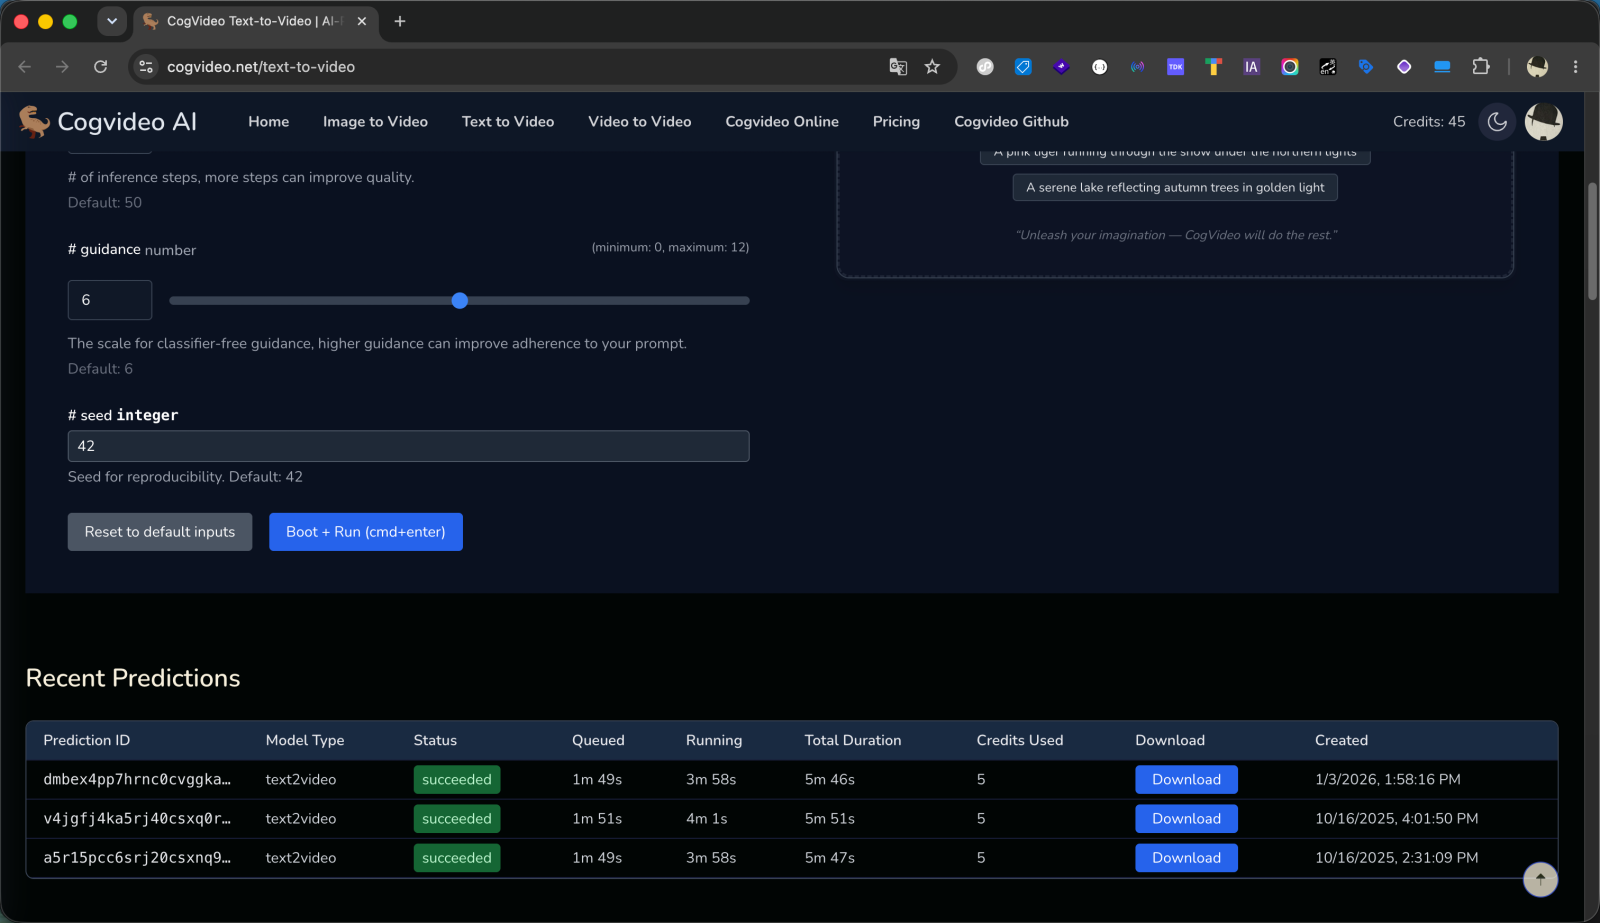Click running time 4m 1s
This screenshot has width=1600, height=923.
tap(706, 819)
